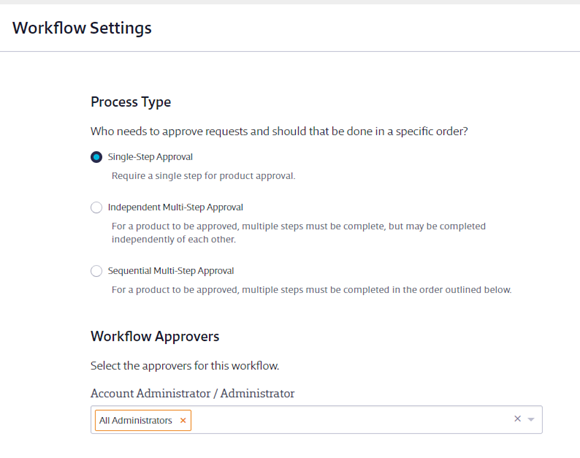Click the Independent Multi-Step Approval label text
The width and height of the screenshot is (580, 458).
175,207
